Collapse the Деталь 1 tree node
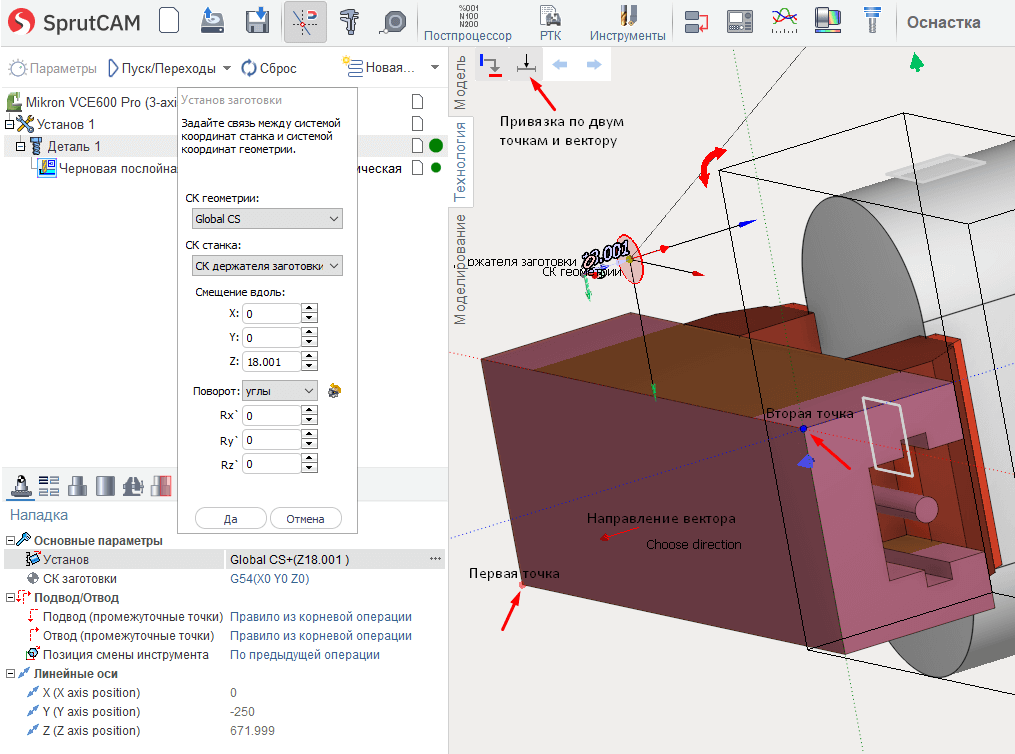The width and height of the screenshot is (1015, 754). [x=21, y=146]
